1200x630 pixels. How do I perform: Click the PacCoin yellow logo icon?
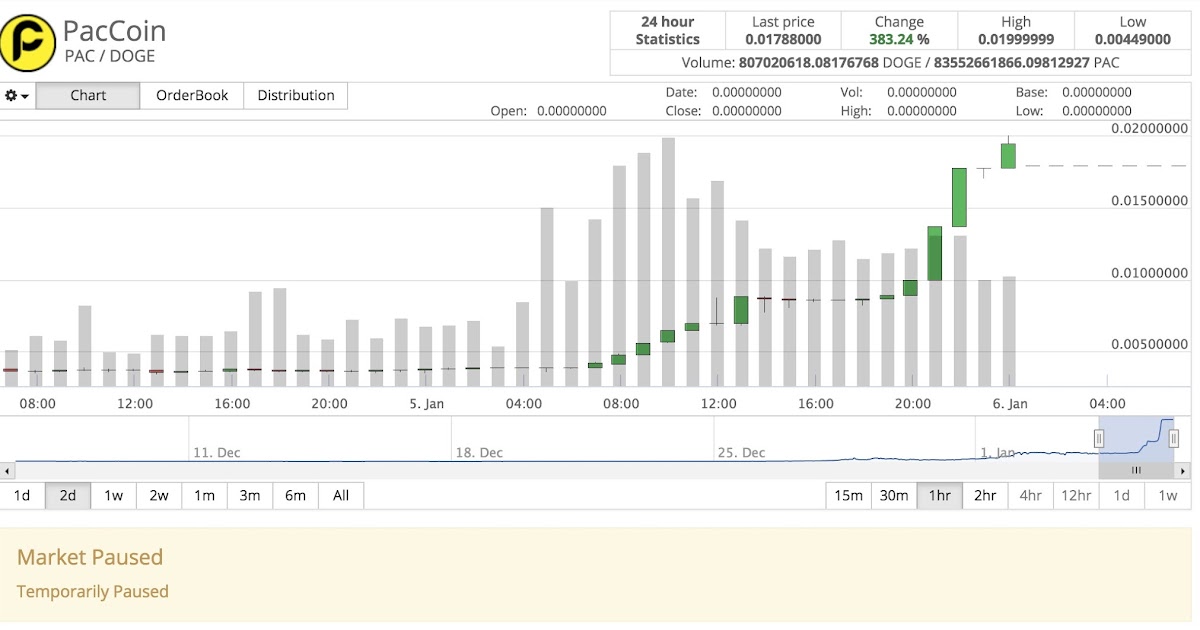[27, 43]
